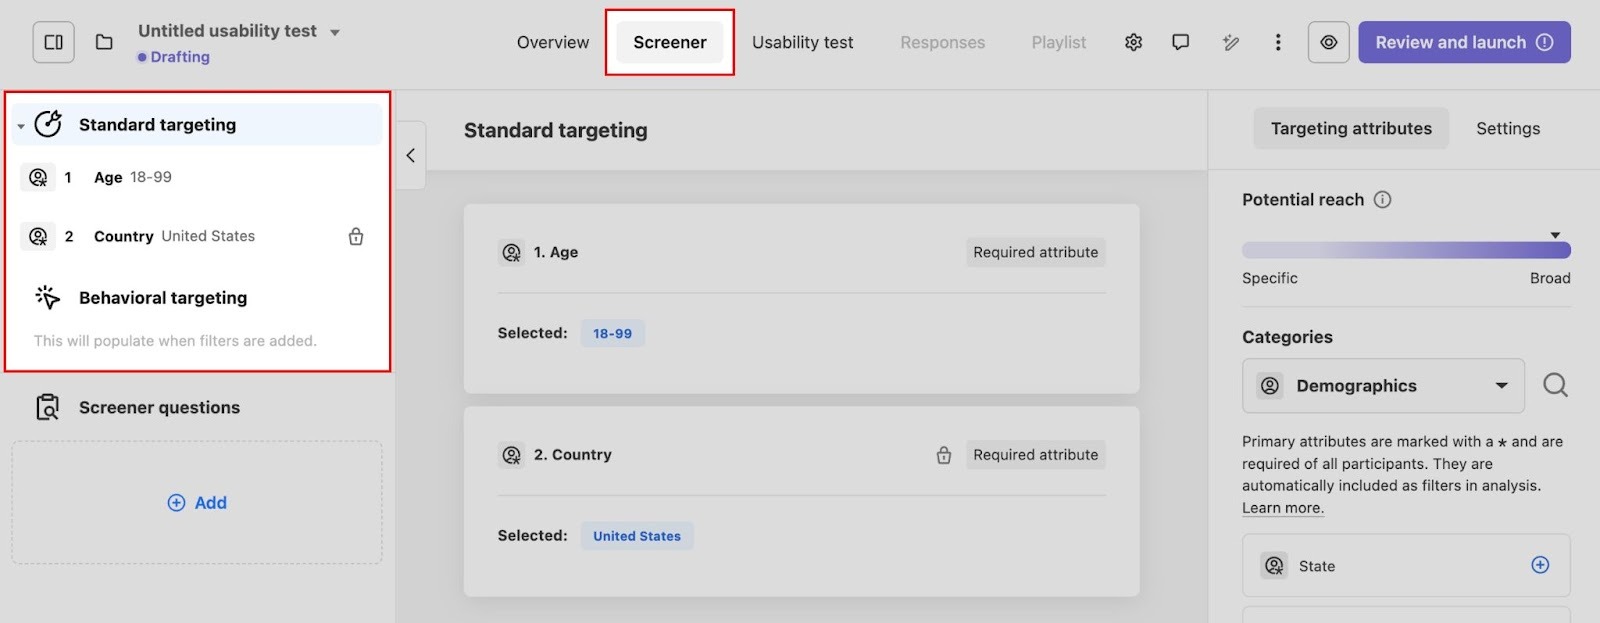Add the State attribute with plus icon

tap(1540, 565)
